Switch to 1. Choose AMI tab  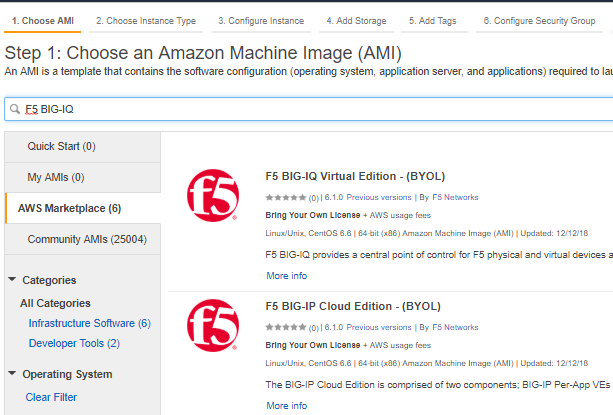tap(43, 21)
